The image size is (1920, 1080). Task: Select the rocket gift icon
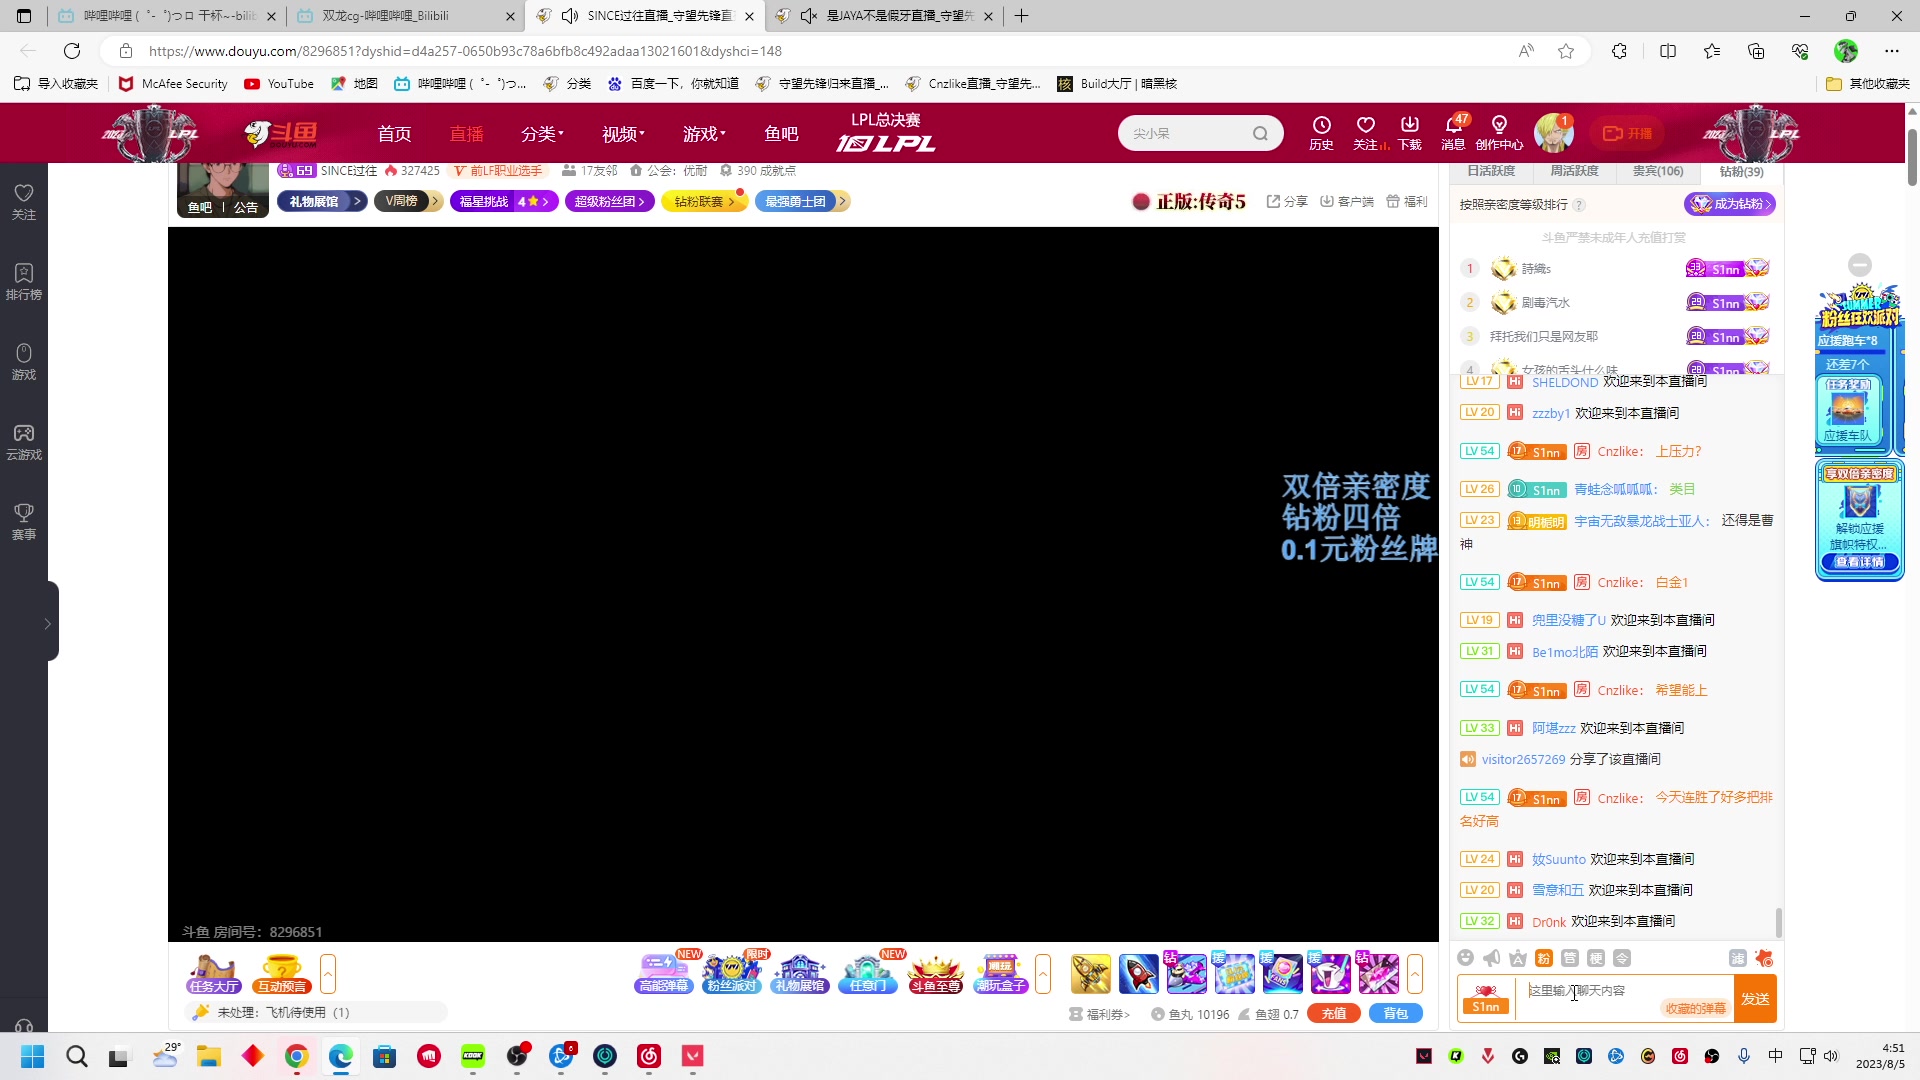(x=1138, y=973)
